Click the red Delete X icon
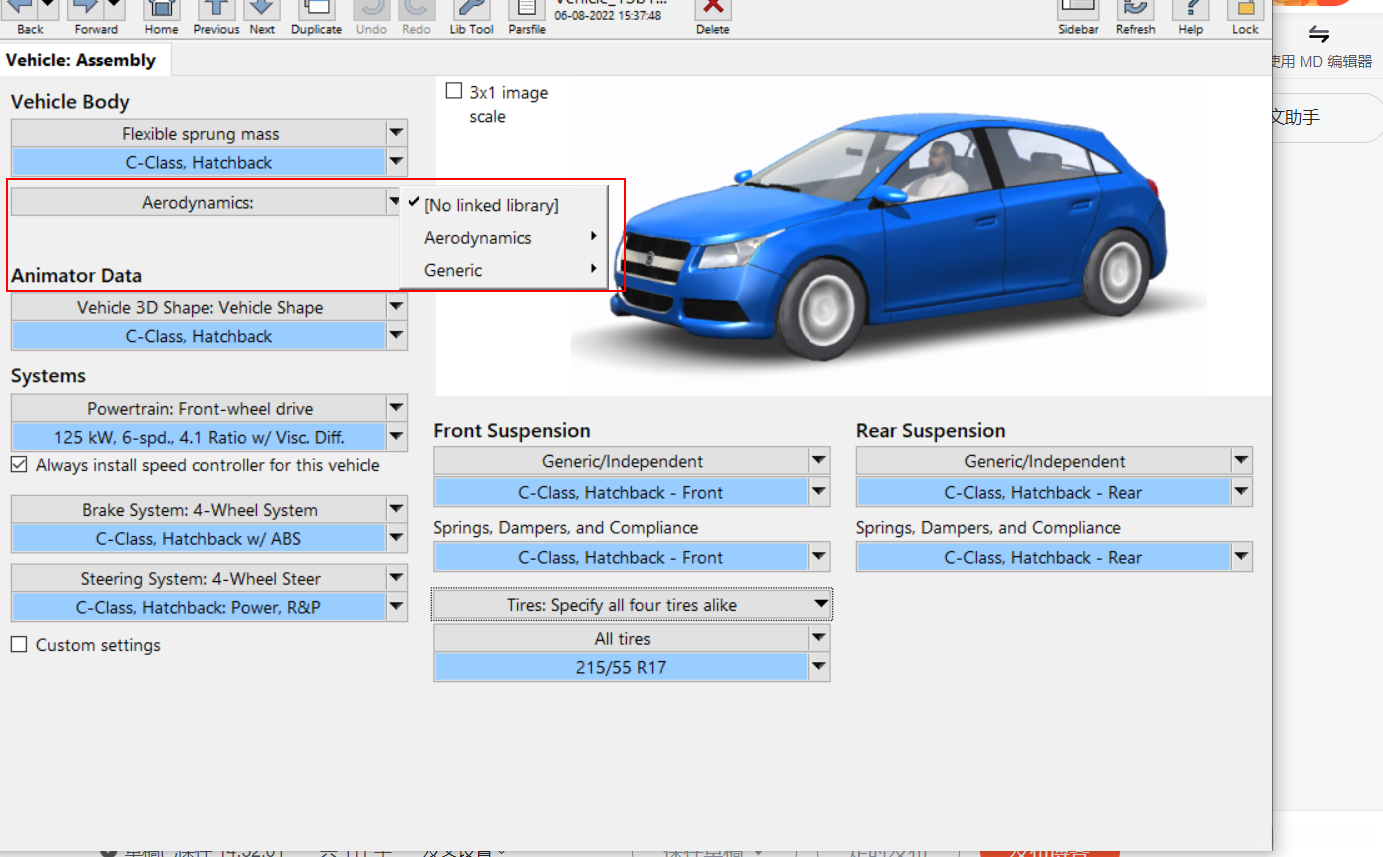1383x857 pixels. coord(712,10)
